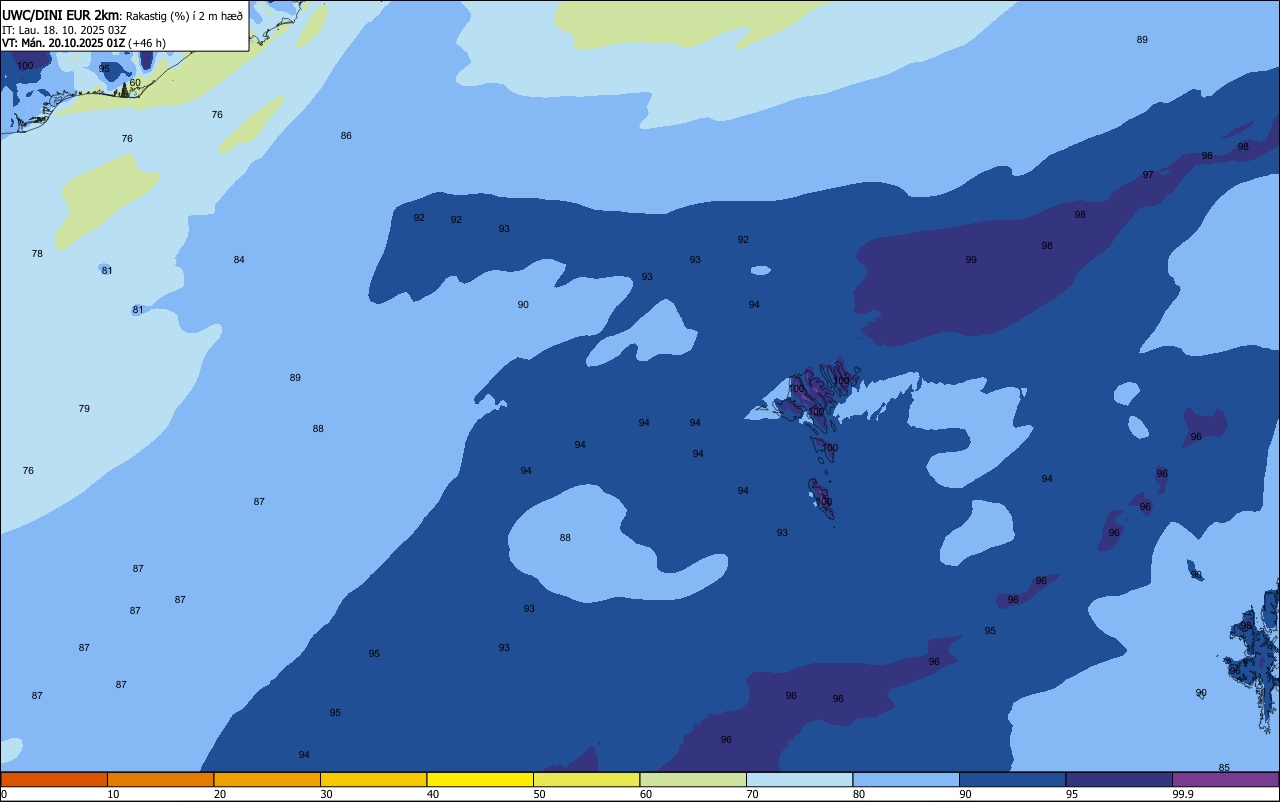The height and width of the screenshot is (802, 1280).
Task: Select the 'IT: Lau. 18. 10. 2025 03Z' line
Action: tap(64, 30)
